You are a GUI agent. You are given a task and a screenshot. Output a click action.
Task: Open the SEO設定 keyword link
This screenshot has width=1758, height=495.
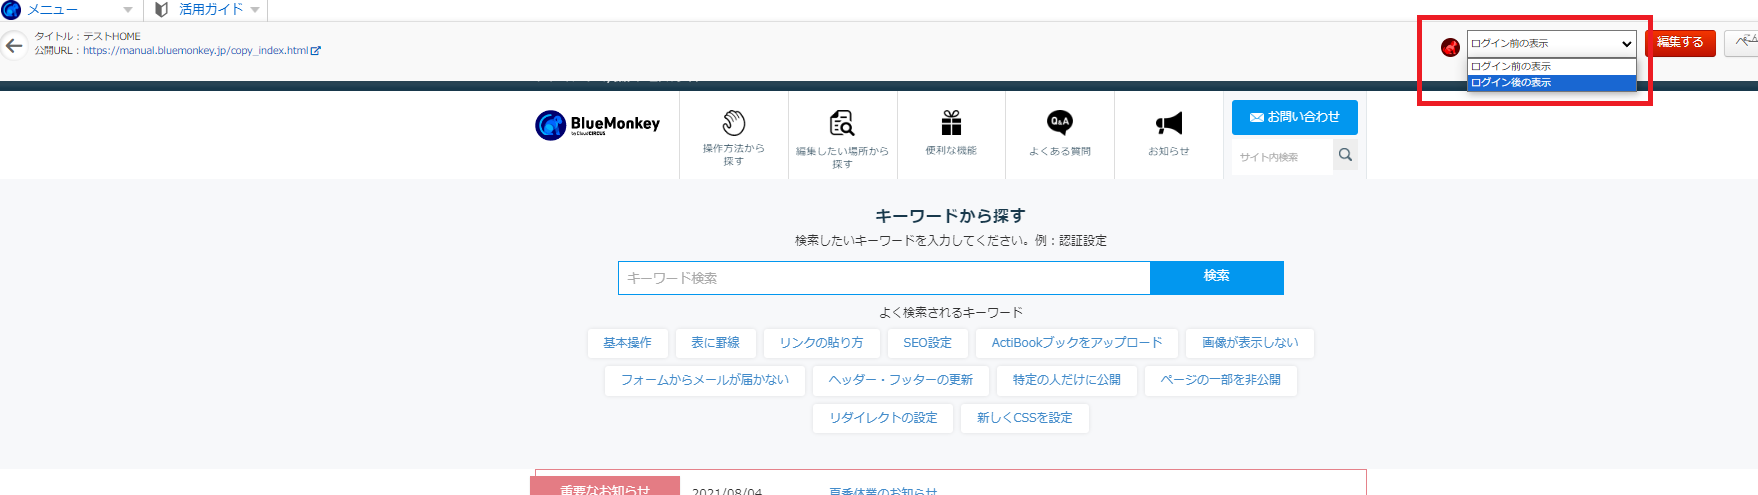927,343
